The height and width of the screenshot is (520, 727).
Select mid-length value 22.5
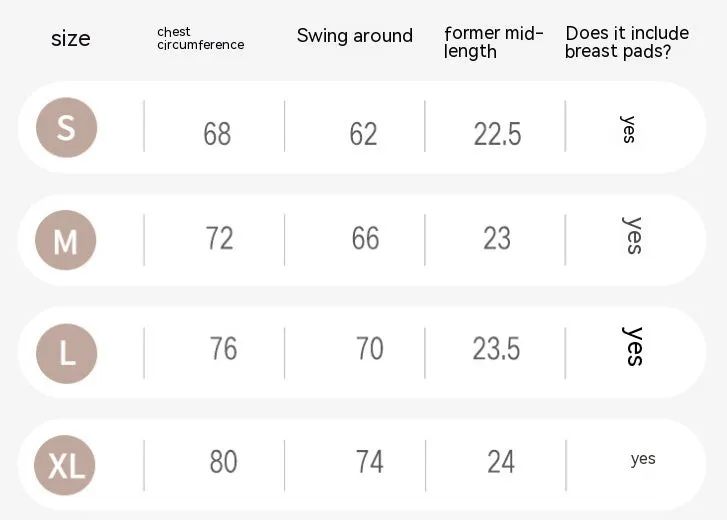(x=497, y=134)
